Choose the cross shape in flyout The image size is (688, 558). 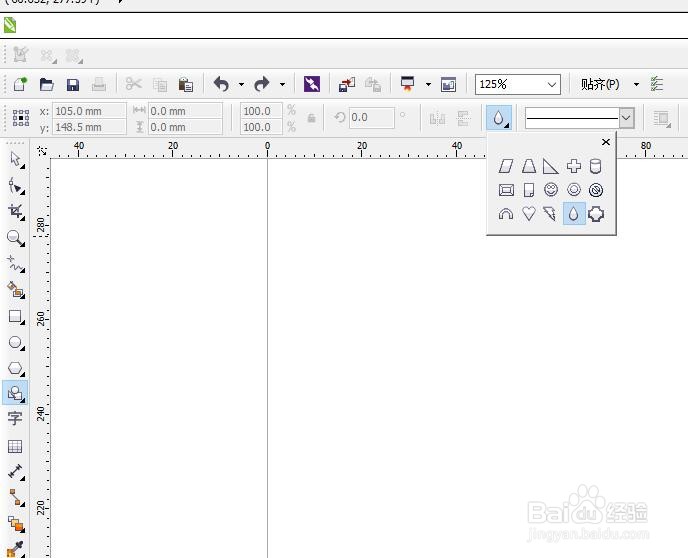coord(573,166)
